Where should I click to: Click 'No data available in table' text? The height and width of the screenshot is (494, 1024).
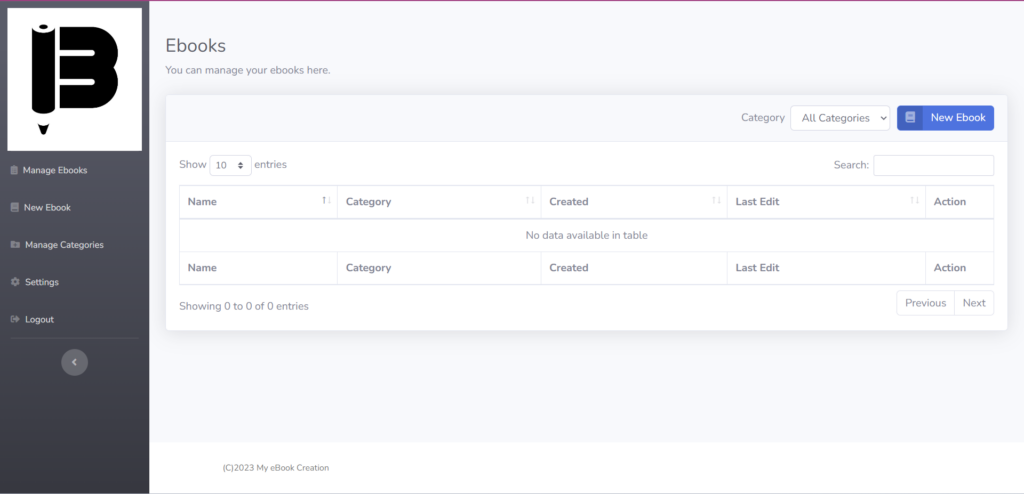tap(586, 235)
